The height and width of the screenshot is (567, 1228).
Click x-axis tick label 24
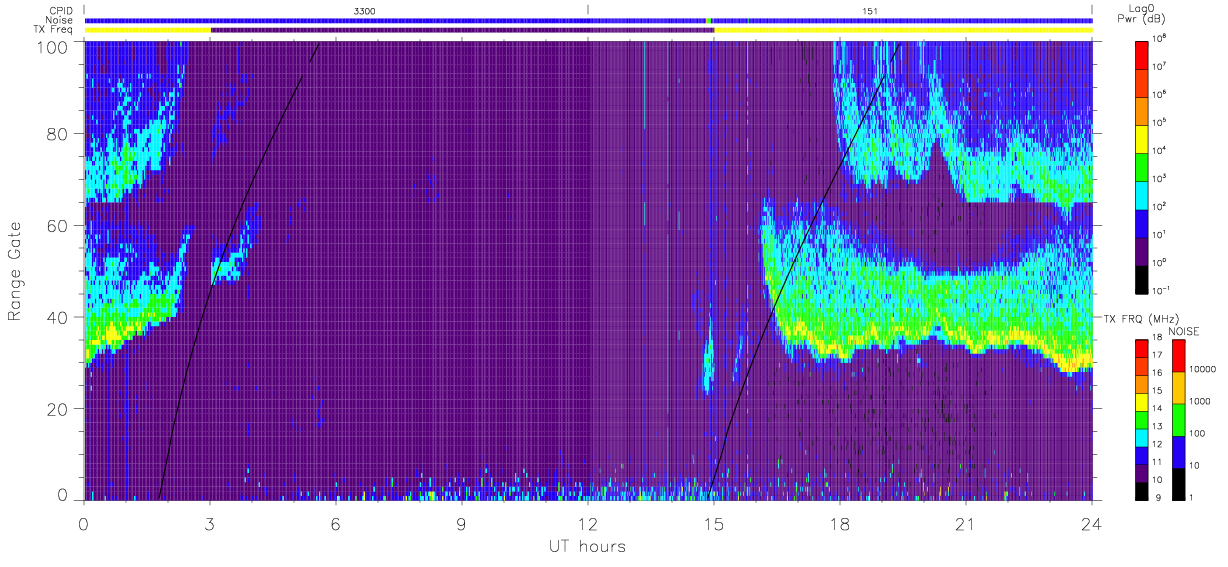click(1092, 523)
